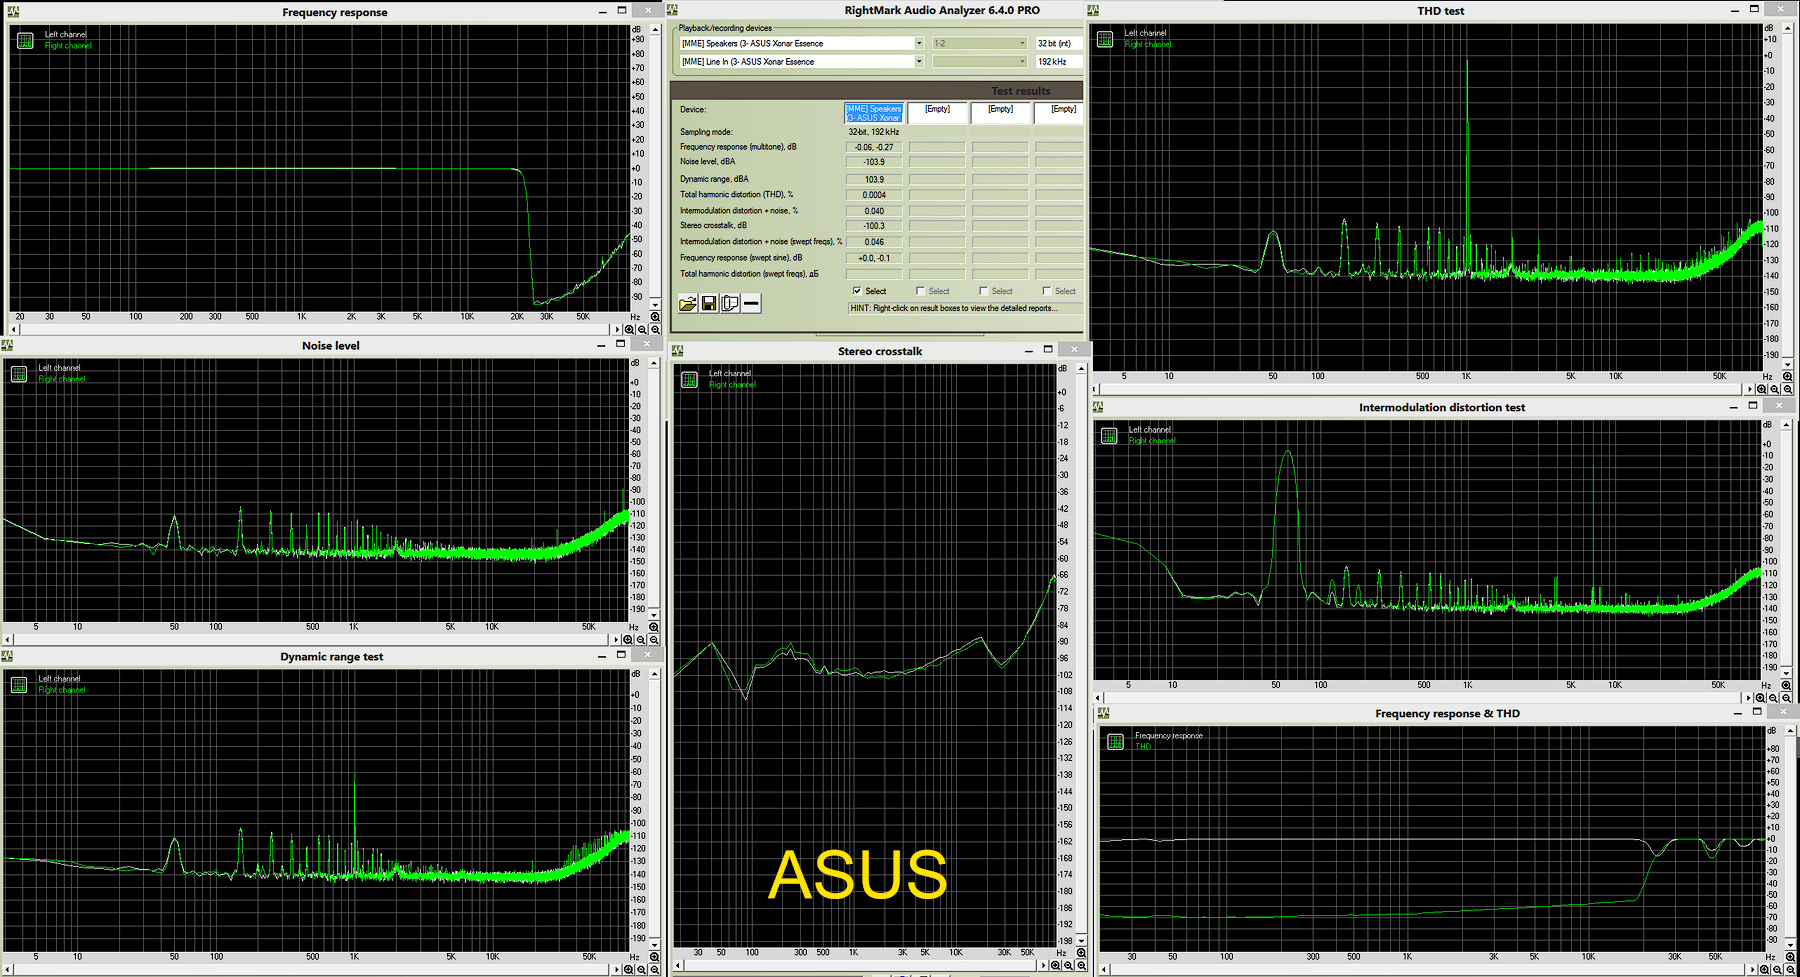Image resolution: width=1800 pixels, height=977 pixels.
Task: Click the Test results header bar
Action: pos(876,91)
